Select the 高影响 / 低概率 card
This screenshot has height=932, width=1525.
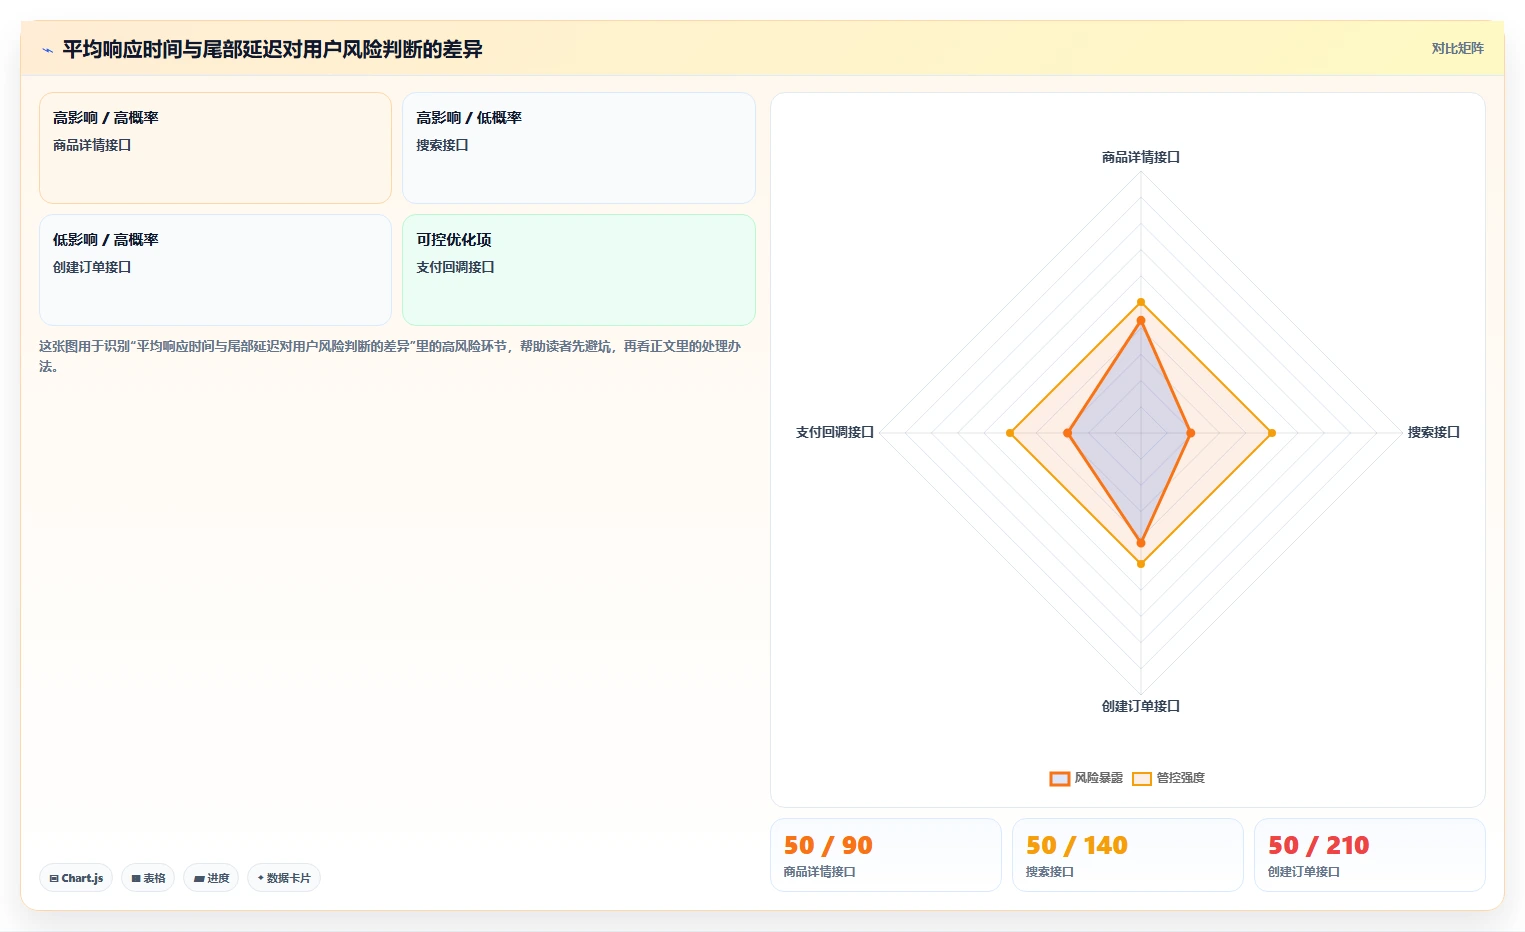pos(578,148)
